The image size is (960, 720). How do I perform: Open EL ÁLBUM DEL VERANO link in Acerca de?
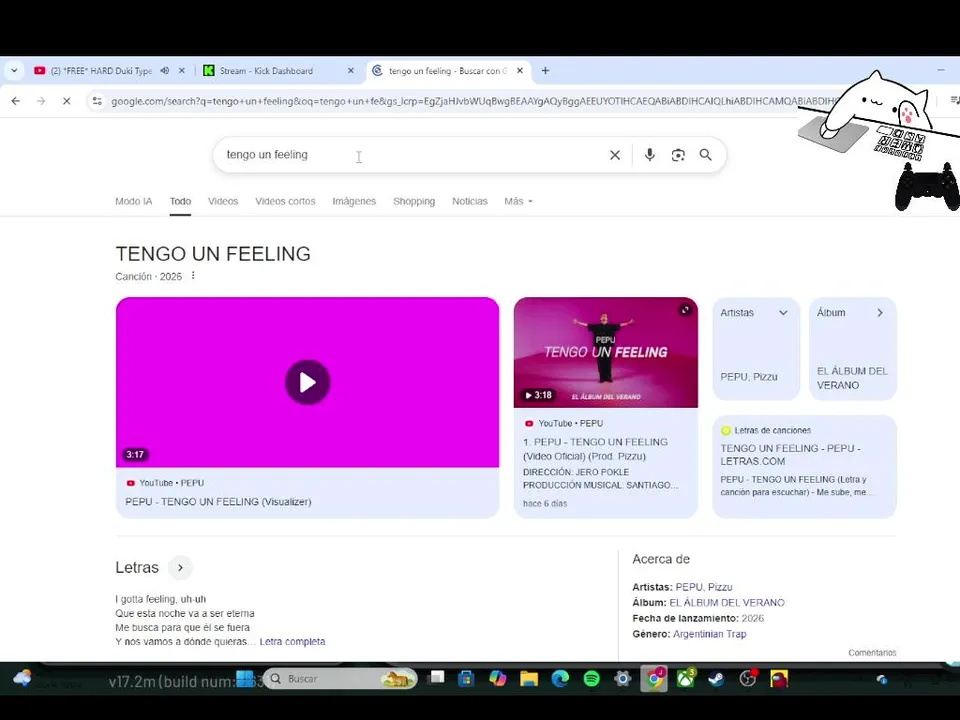click(727, 603)
